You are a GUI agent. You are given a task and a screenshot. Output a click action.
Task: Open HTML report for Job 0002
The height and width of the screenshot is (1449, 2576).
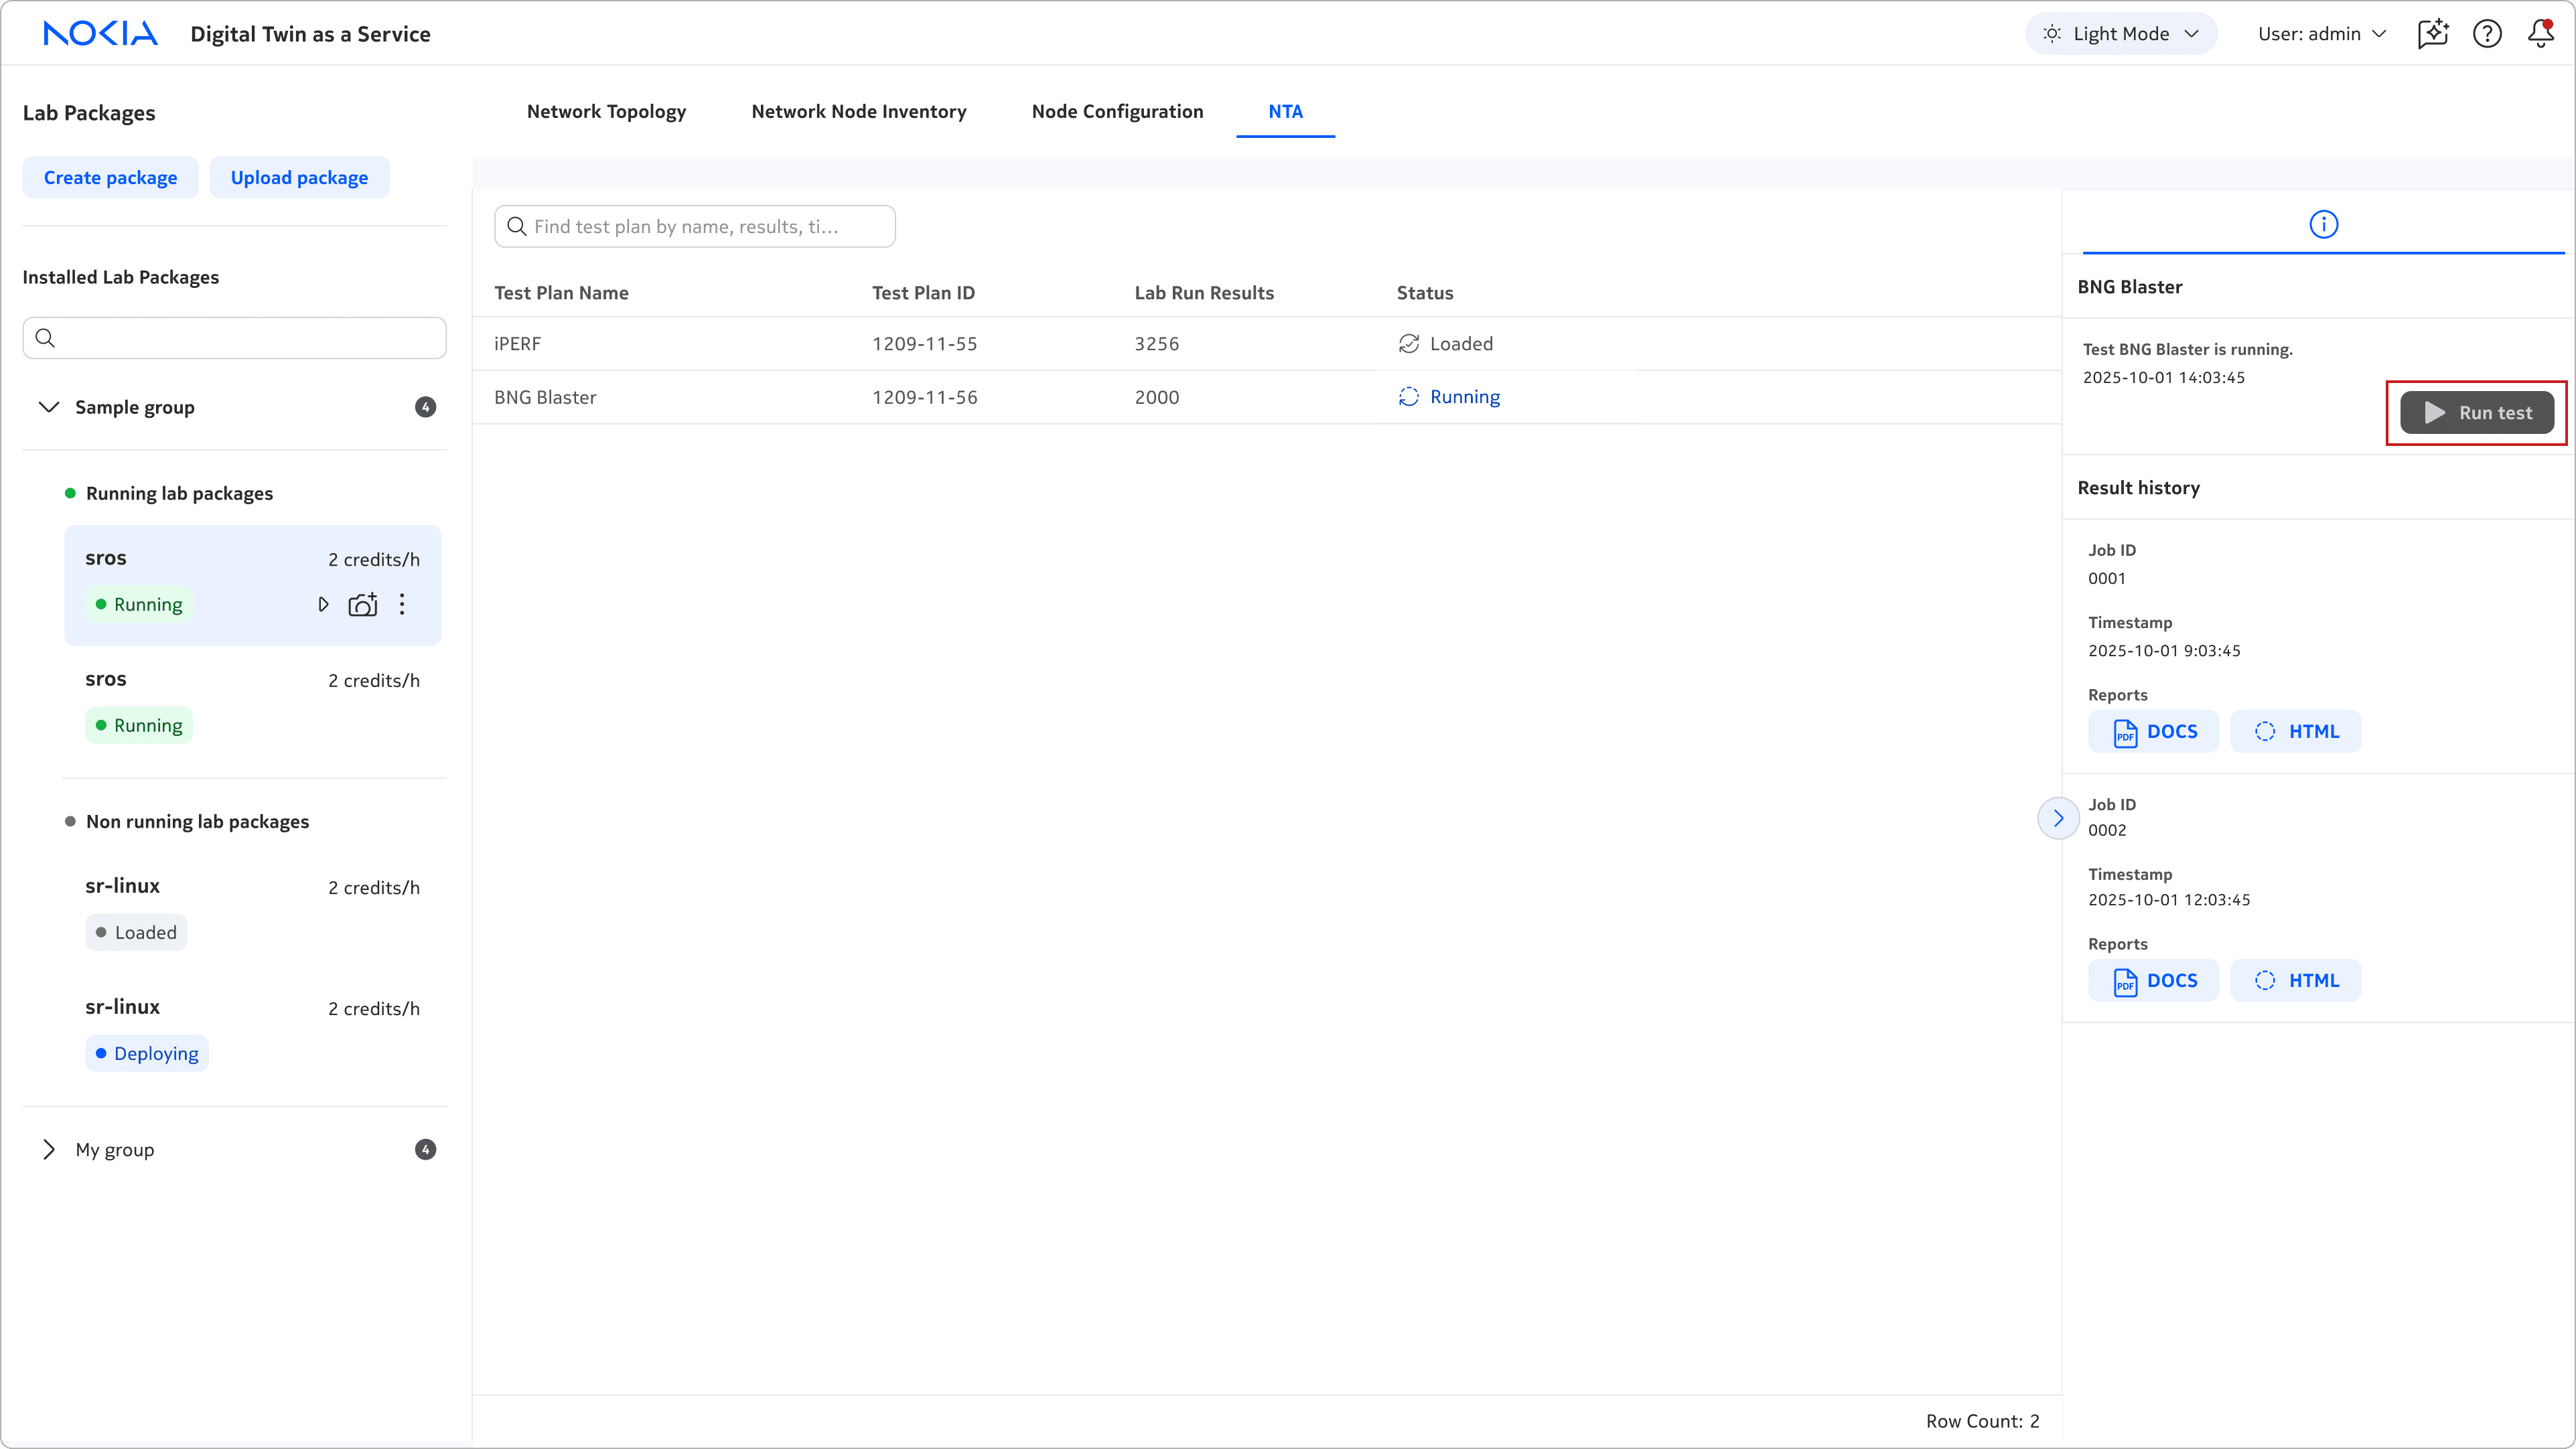(x=2295, y=981)
